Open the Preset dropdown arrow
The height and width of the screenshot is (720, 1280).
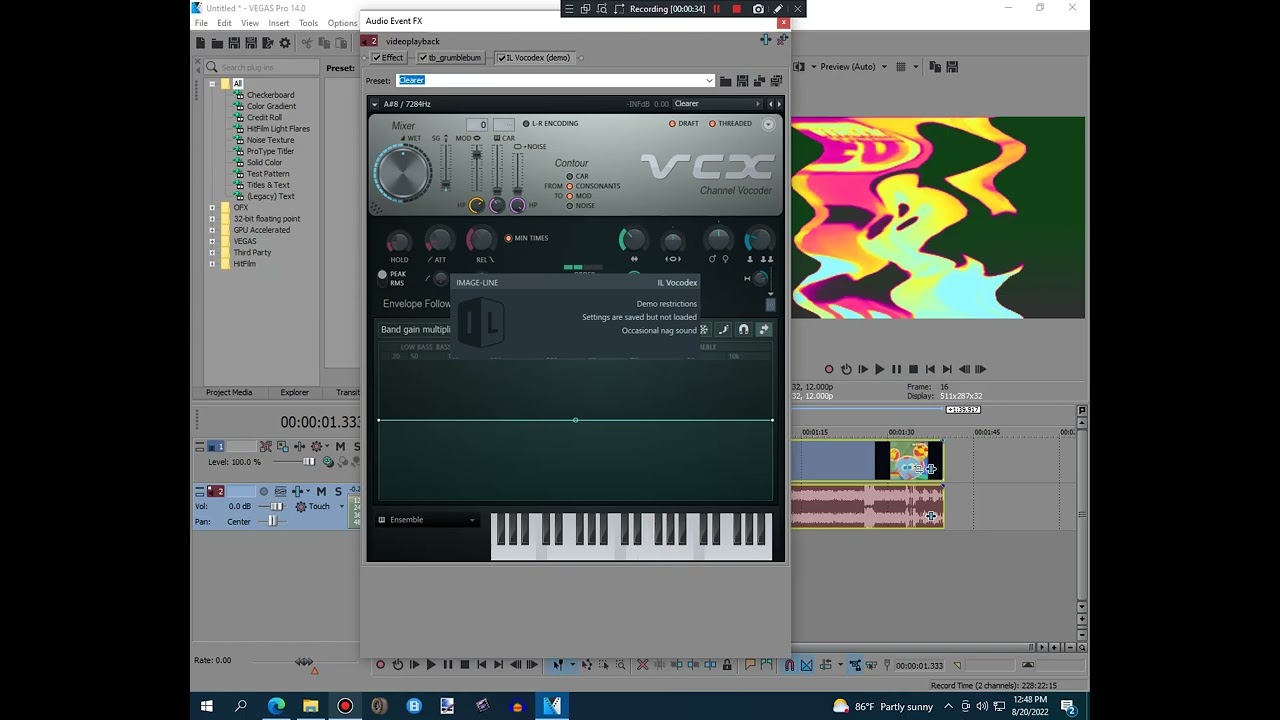point(709,81)
